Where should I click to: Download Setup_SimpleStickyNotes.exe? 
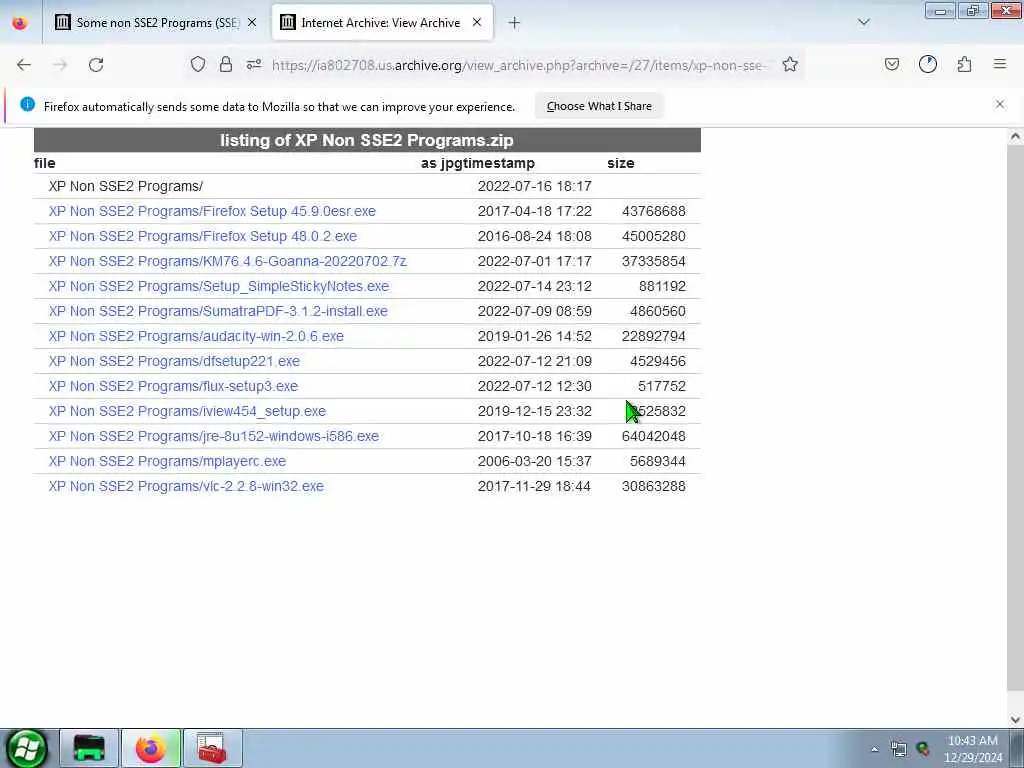coord(219,286)
